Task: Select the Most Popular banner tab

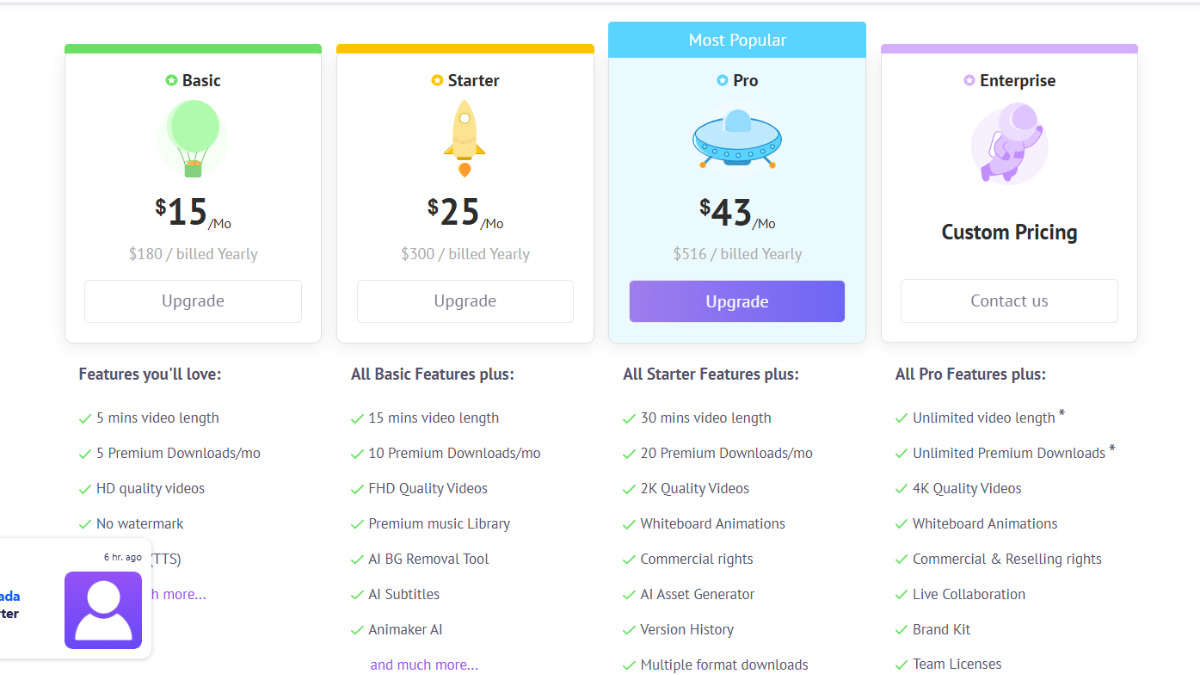Action: (x=737, y=40)
